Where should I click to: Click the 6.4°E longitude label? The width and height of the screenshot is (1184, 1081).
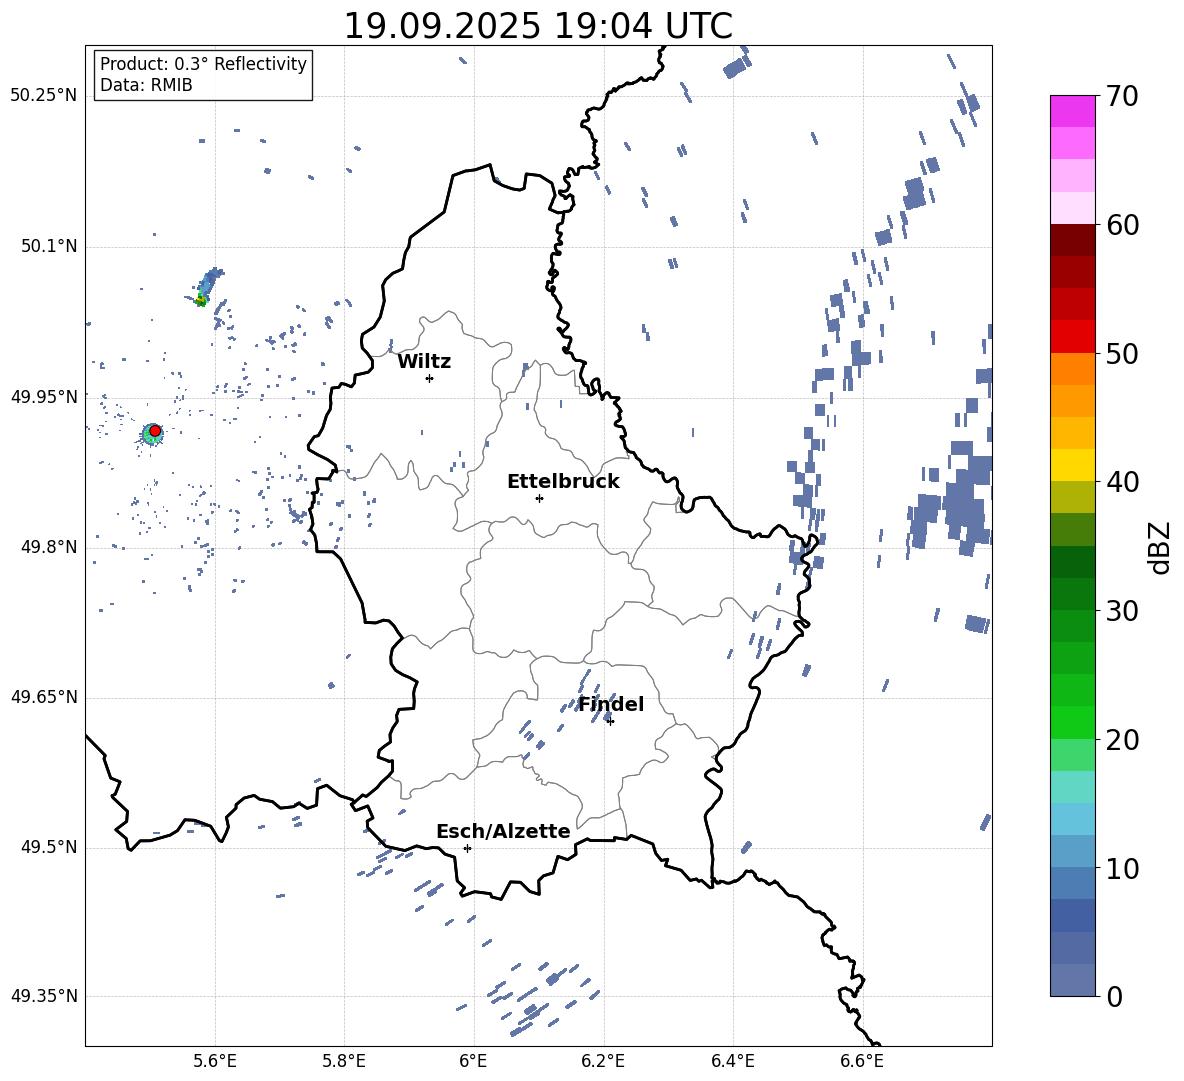click(x=733, y=1062)
